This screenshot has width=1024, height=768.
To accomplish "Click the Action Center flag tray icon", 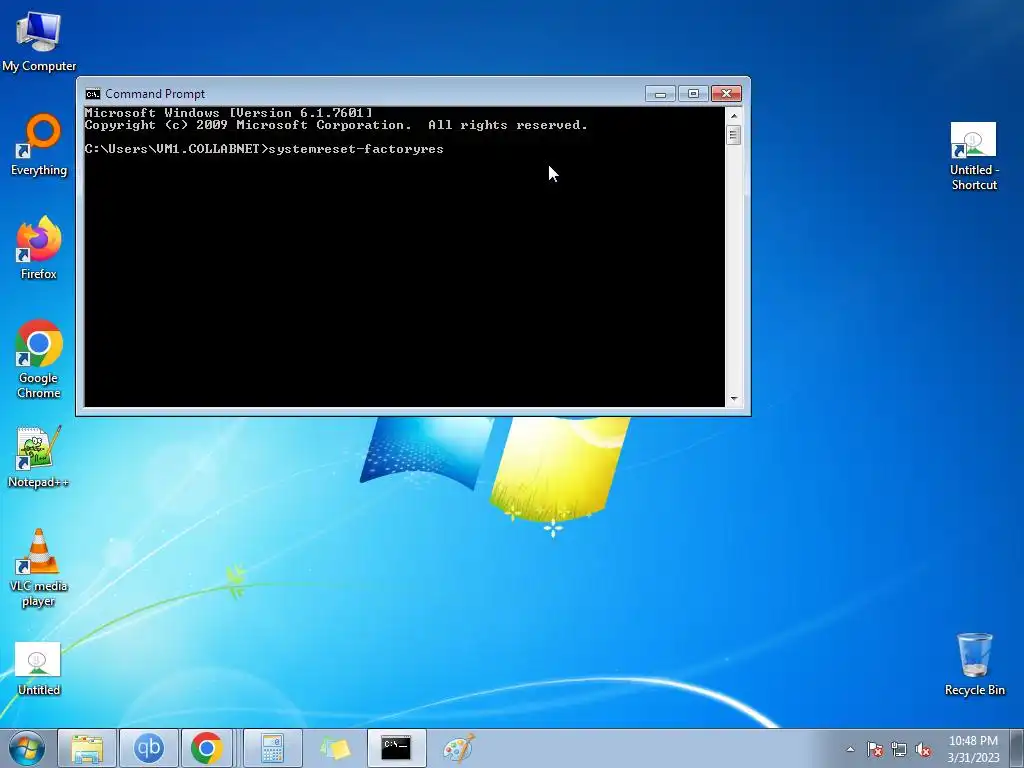I will point(874,750).
